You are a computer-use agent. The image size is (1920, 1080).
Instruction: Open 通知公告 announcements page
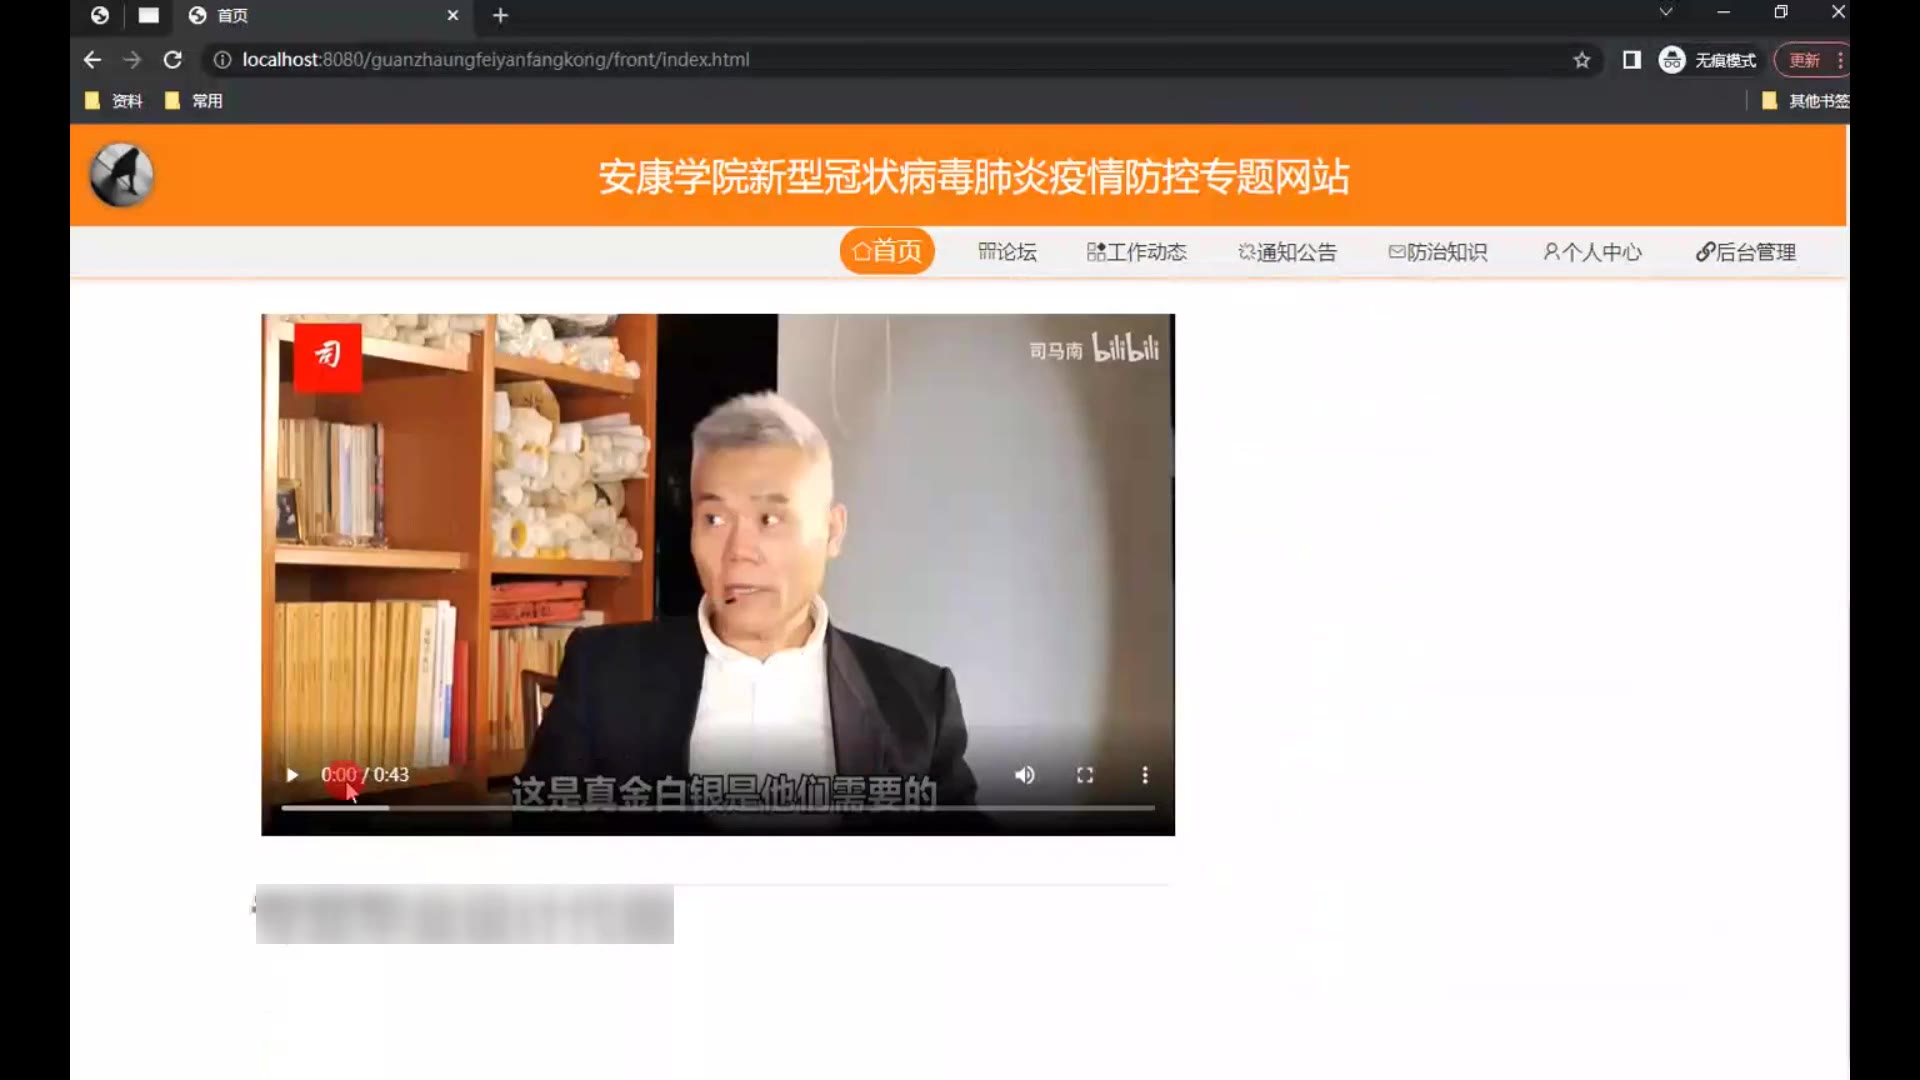1287,252
